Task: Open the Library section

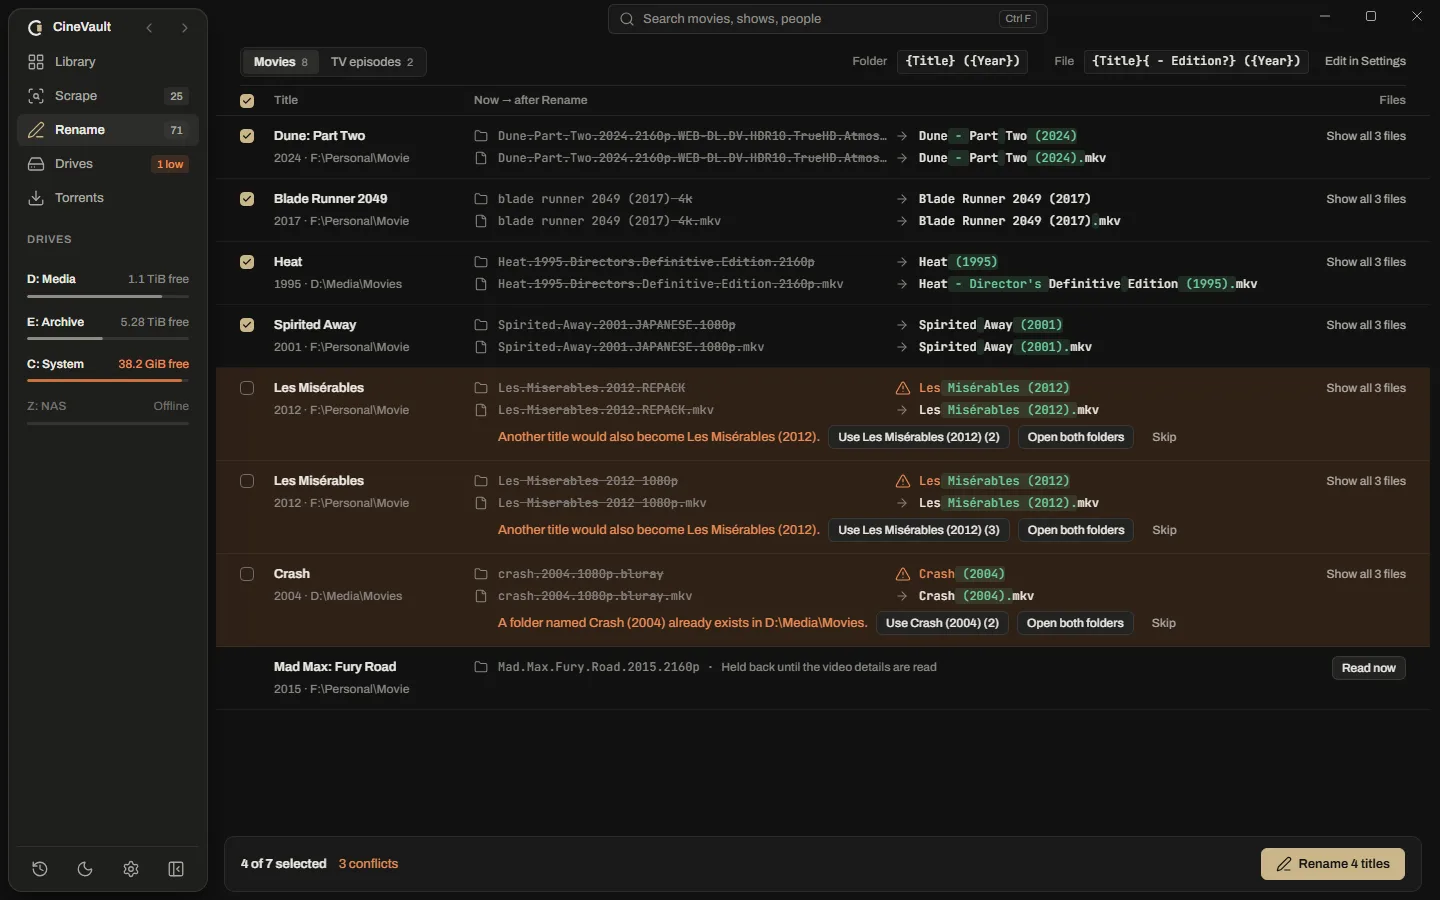Action: [108, 62]
